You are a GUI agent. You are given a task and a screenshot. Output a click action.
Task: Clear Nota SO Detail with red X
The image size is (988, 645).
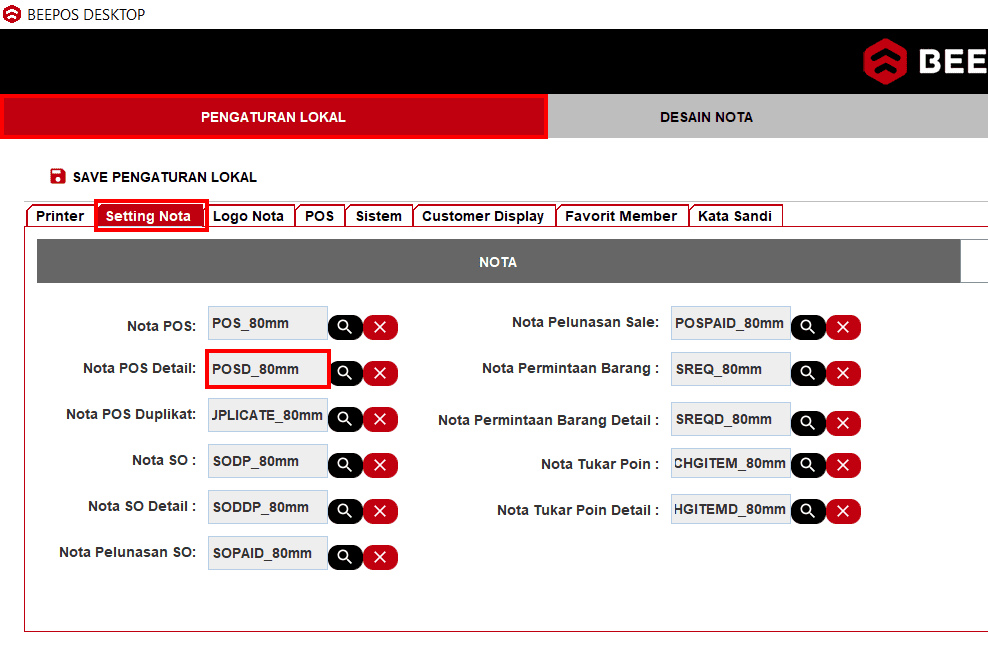(x=380, y=511)
